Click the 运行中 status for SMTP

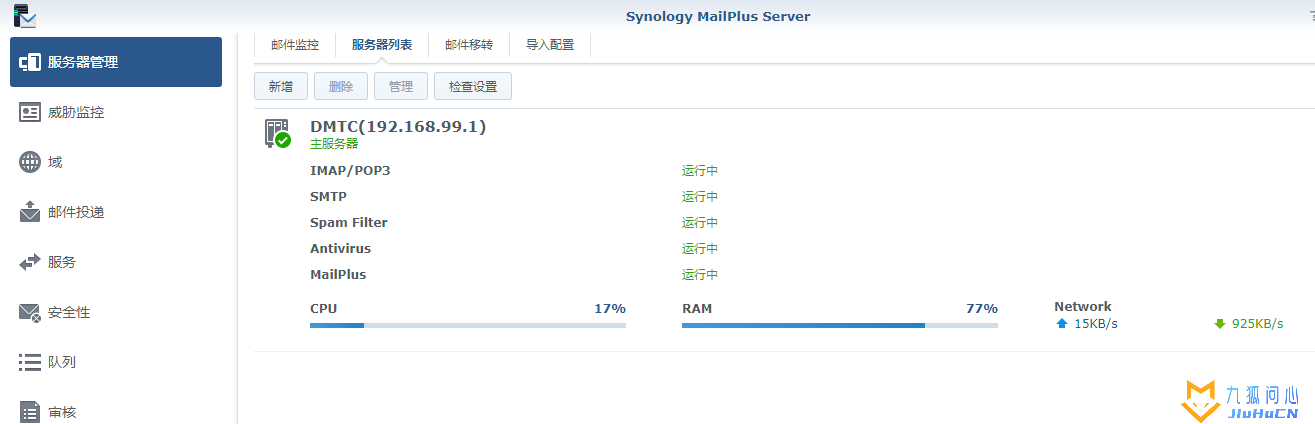click(x=700, y=197)
